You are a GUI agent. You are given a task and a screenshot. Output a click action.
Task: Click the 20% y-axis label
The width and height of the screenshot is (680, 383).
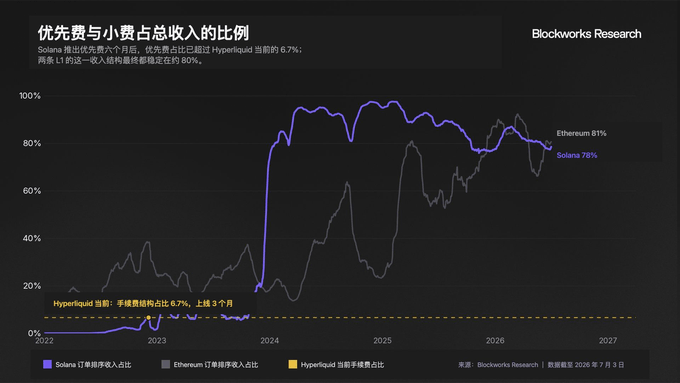pos(32,286)
